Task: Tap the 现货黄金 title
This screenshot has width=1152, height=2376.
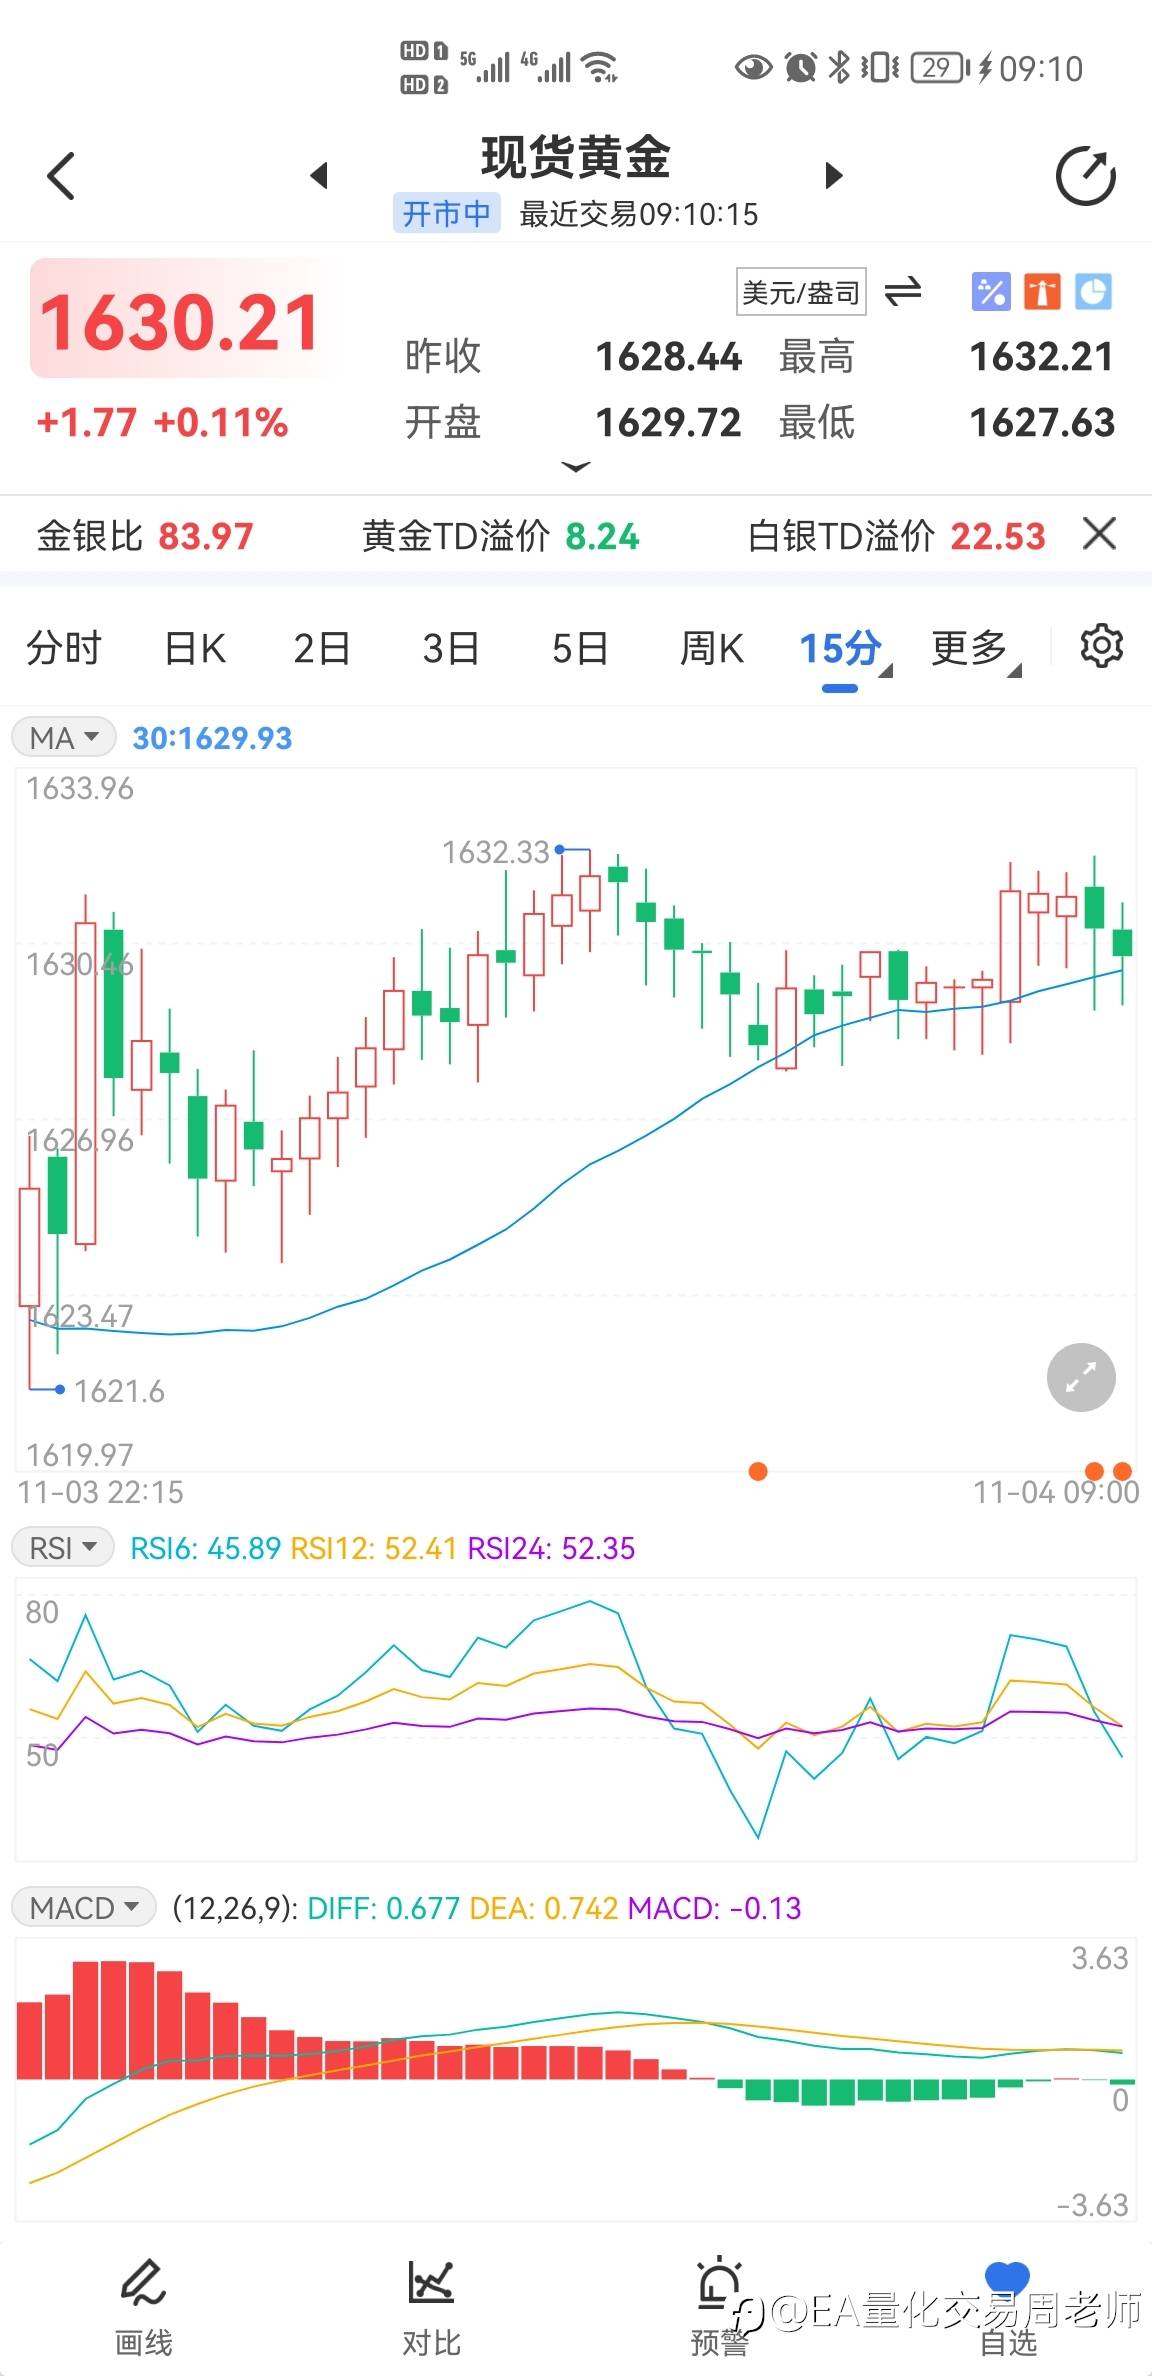Action: pos(575,157)
